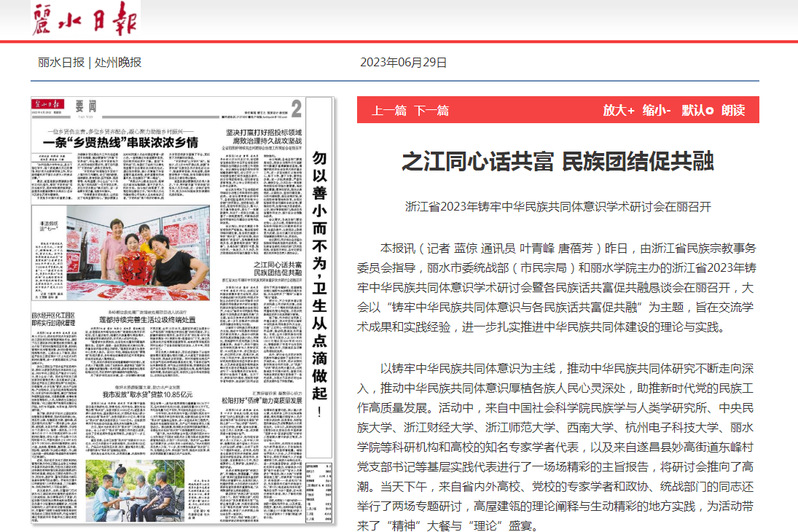The height and width of the screenshot is (532, 798).
Task: Switch to 丽水日报 edition
Action: (61, 62)
